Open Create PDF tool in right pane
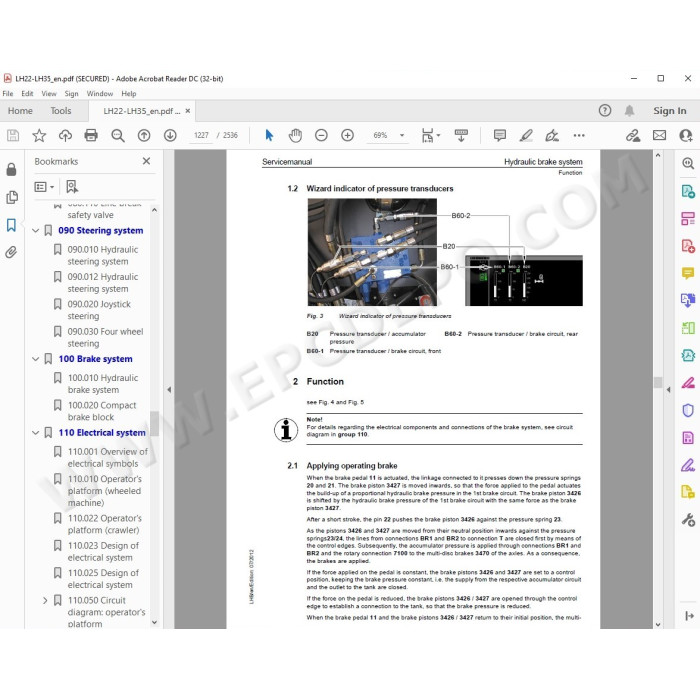700x700 pixels. coord(688,246)
